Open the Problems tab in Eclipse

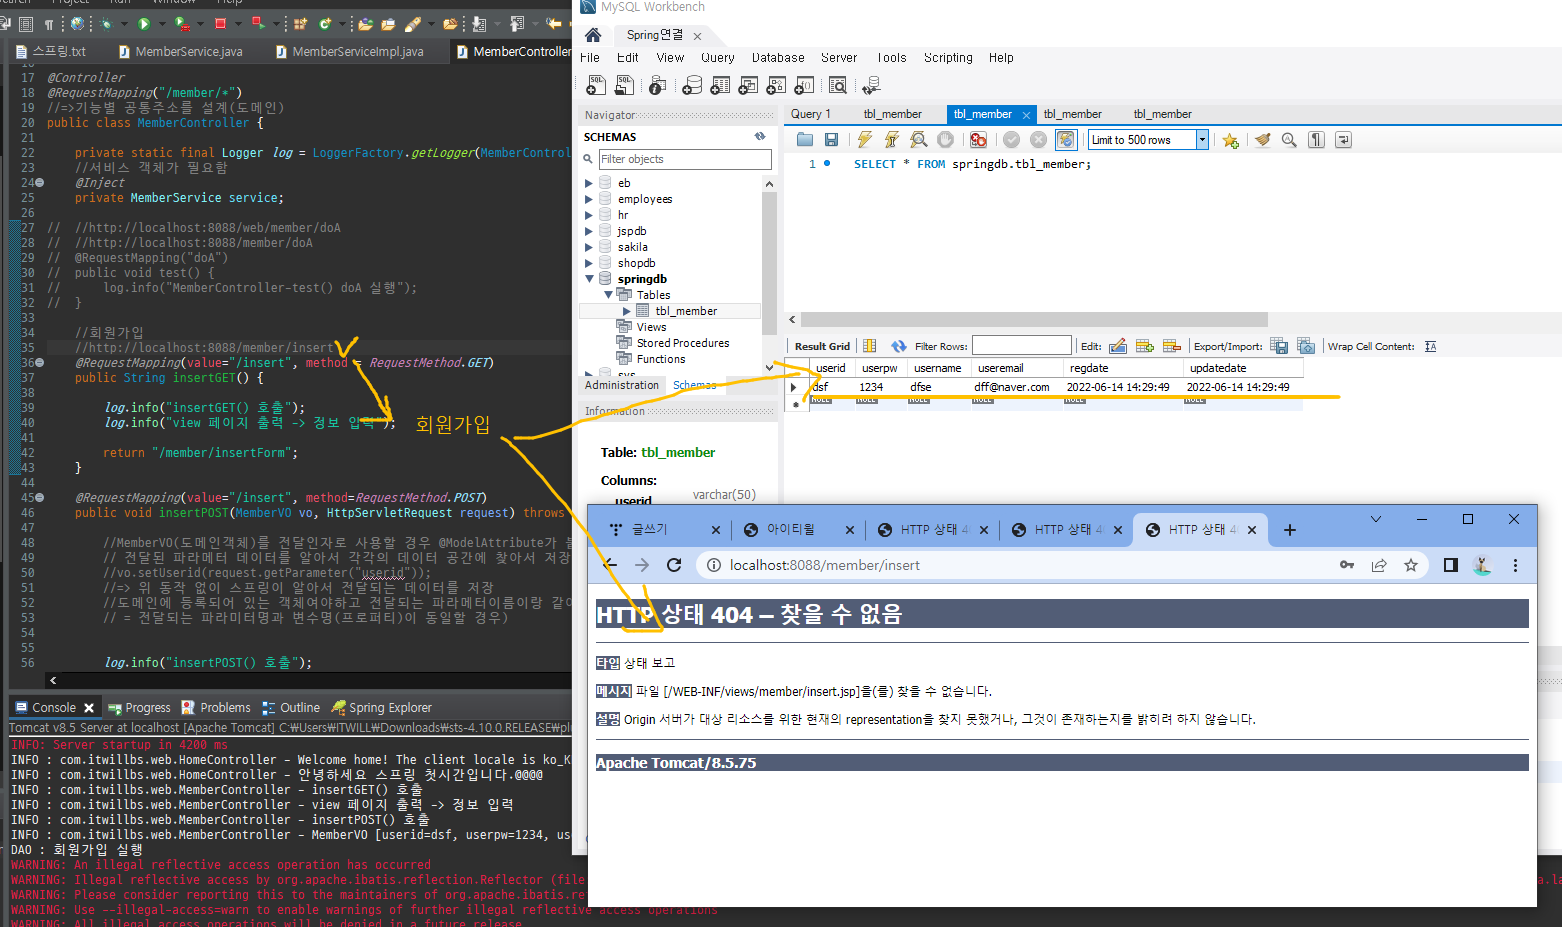(216, 707)
